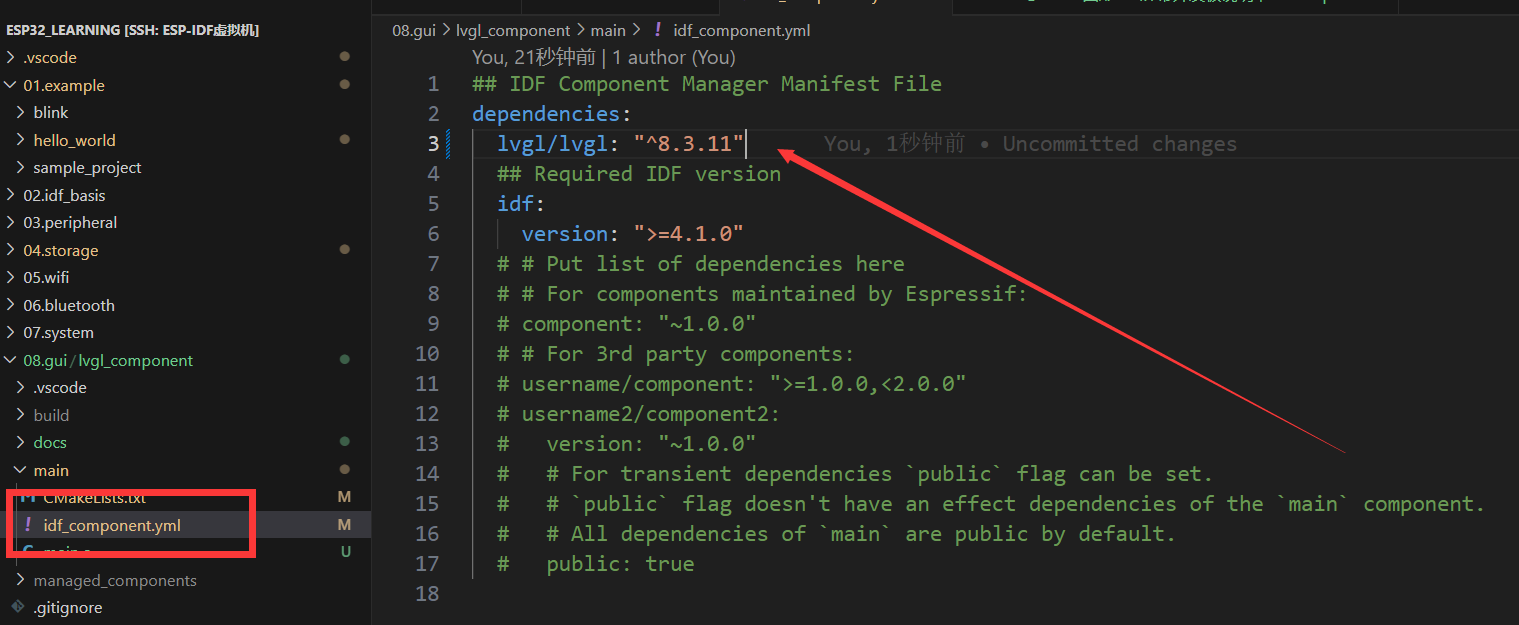
Task: Collapse the 01.example folder
Action: pyautogui.click(x=11, y=85)
